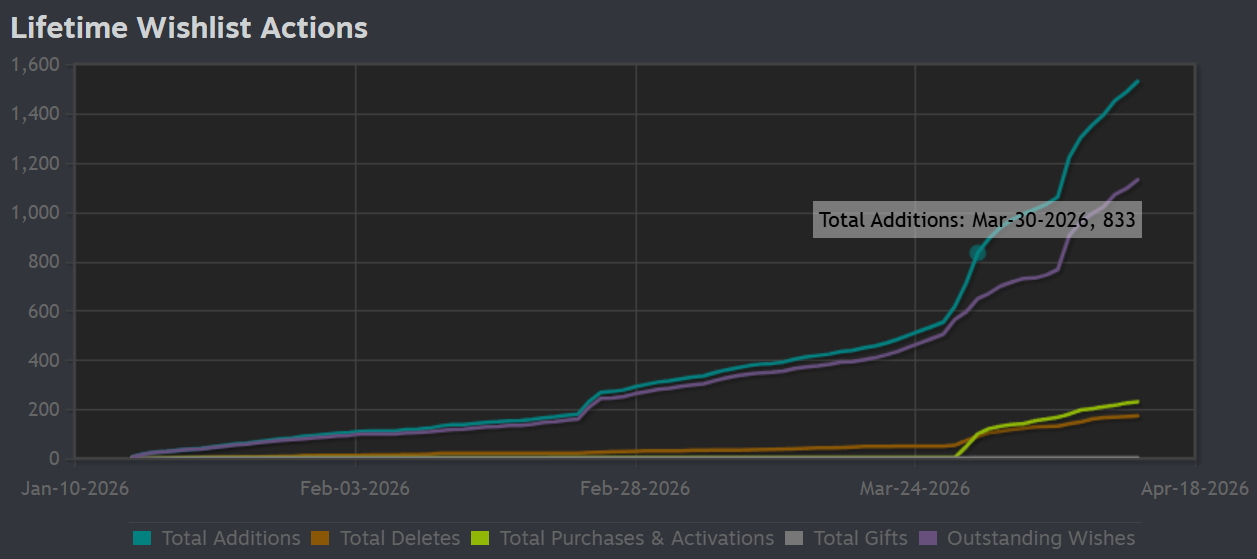
Task: Click the purple Outstanding Wishes legend swatch
Action: (x=927, y=539)
